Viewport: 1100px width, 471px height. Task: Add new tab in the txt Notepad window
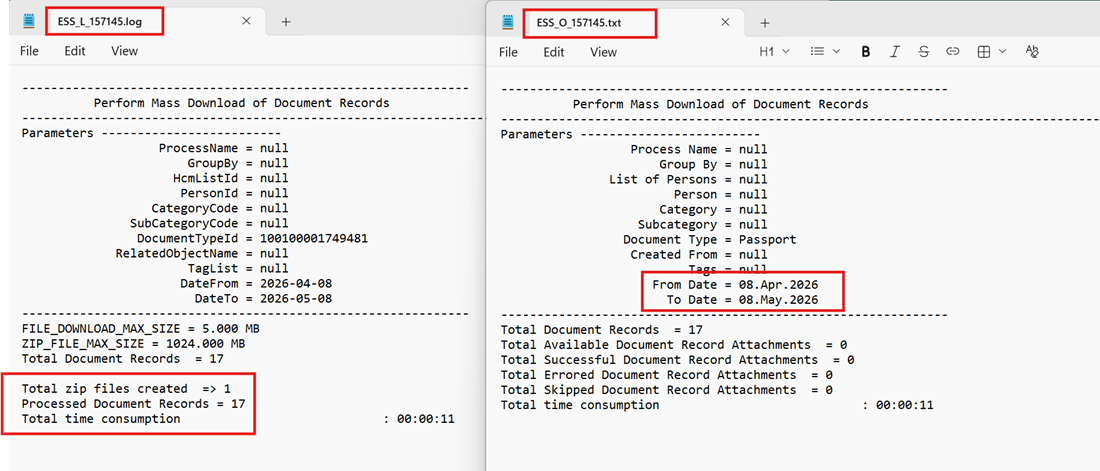pyautogui.click(x=765, y=23)
